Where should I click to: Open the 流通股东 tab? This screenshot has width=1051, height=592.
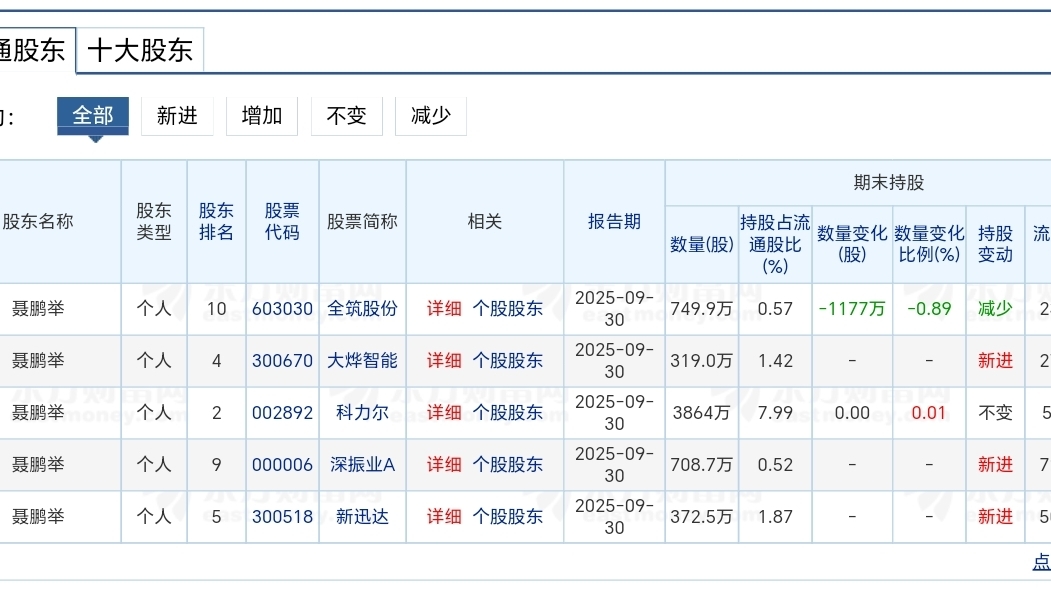38,50
